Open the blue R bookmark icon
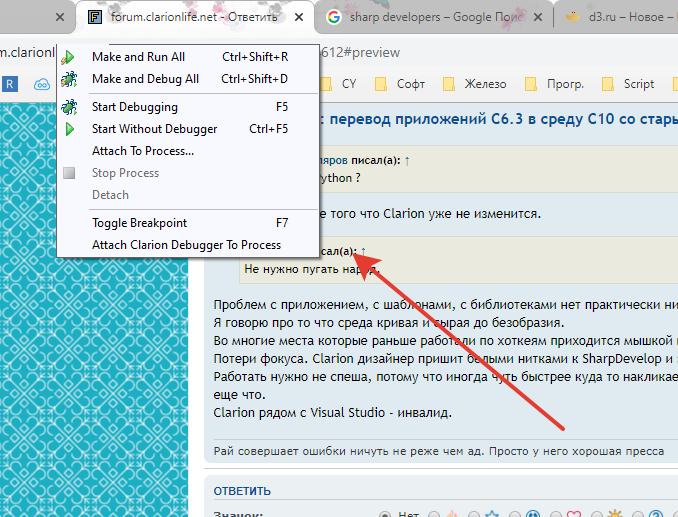 [9, 85]
